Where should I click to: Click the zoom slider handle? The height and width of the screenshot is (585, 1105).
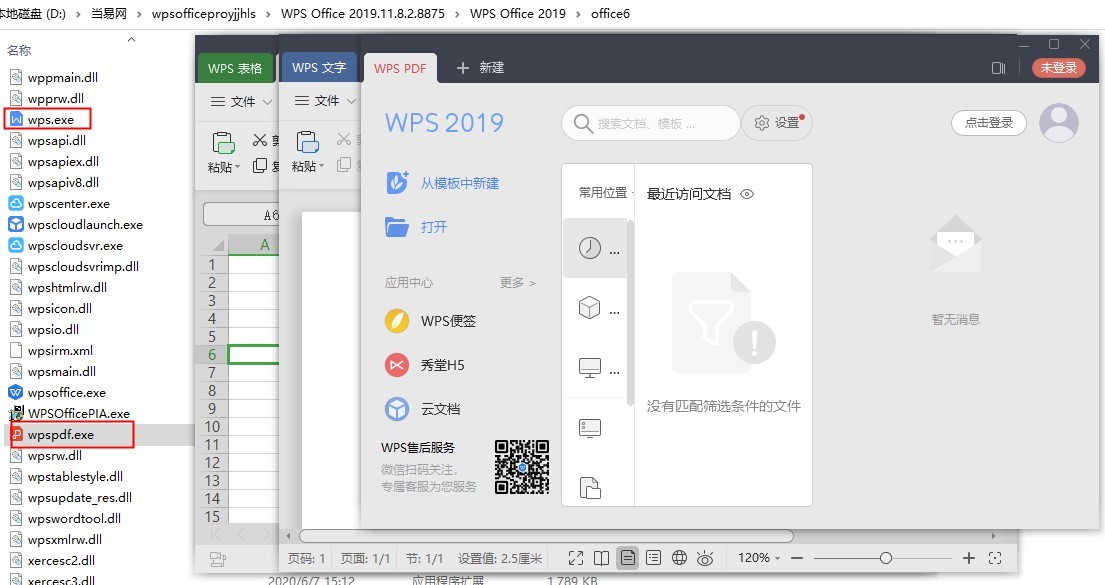pos(885,558)
